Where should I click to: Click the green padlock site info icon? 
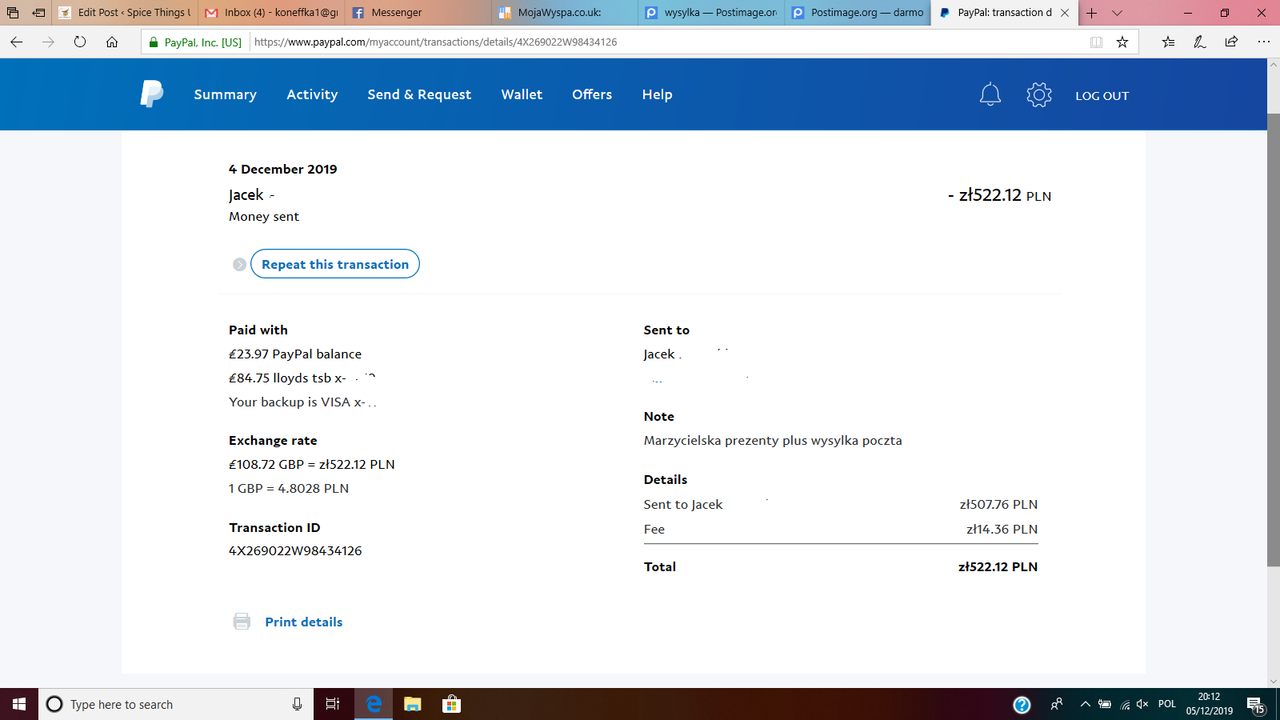click(x=152, y=42)
